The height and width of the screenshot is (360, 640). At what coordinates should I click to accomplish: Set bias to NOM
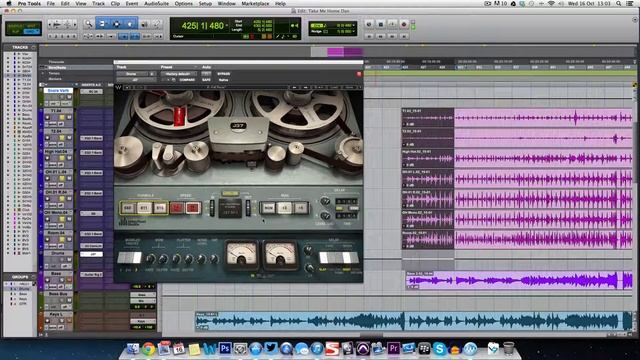[x=268, y=208]
